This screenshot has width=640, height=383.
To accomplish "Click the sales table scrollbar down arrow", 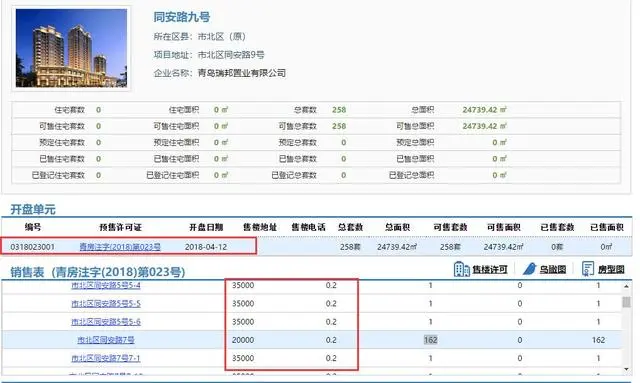I will 626,369.
